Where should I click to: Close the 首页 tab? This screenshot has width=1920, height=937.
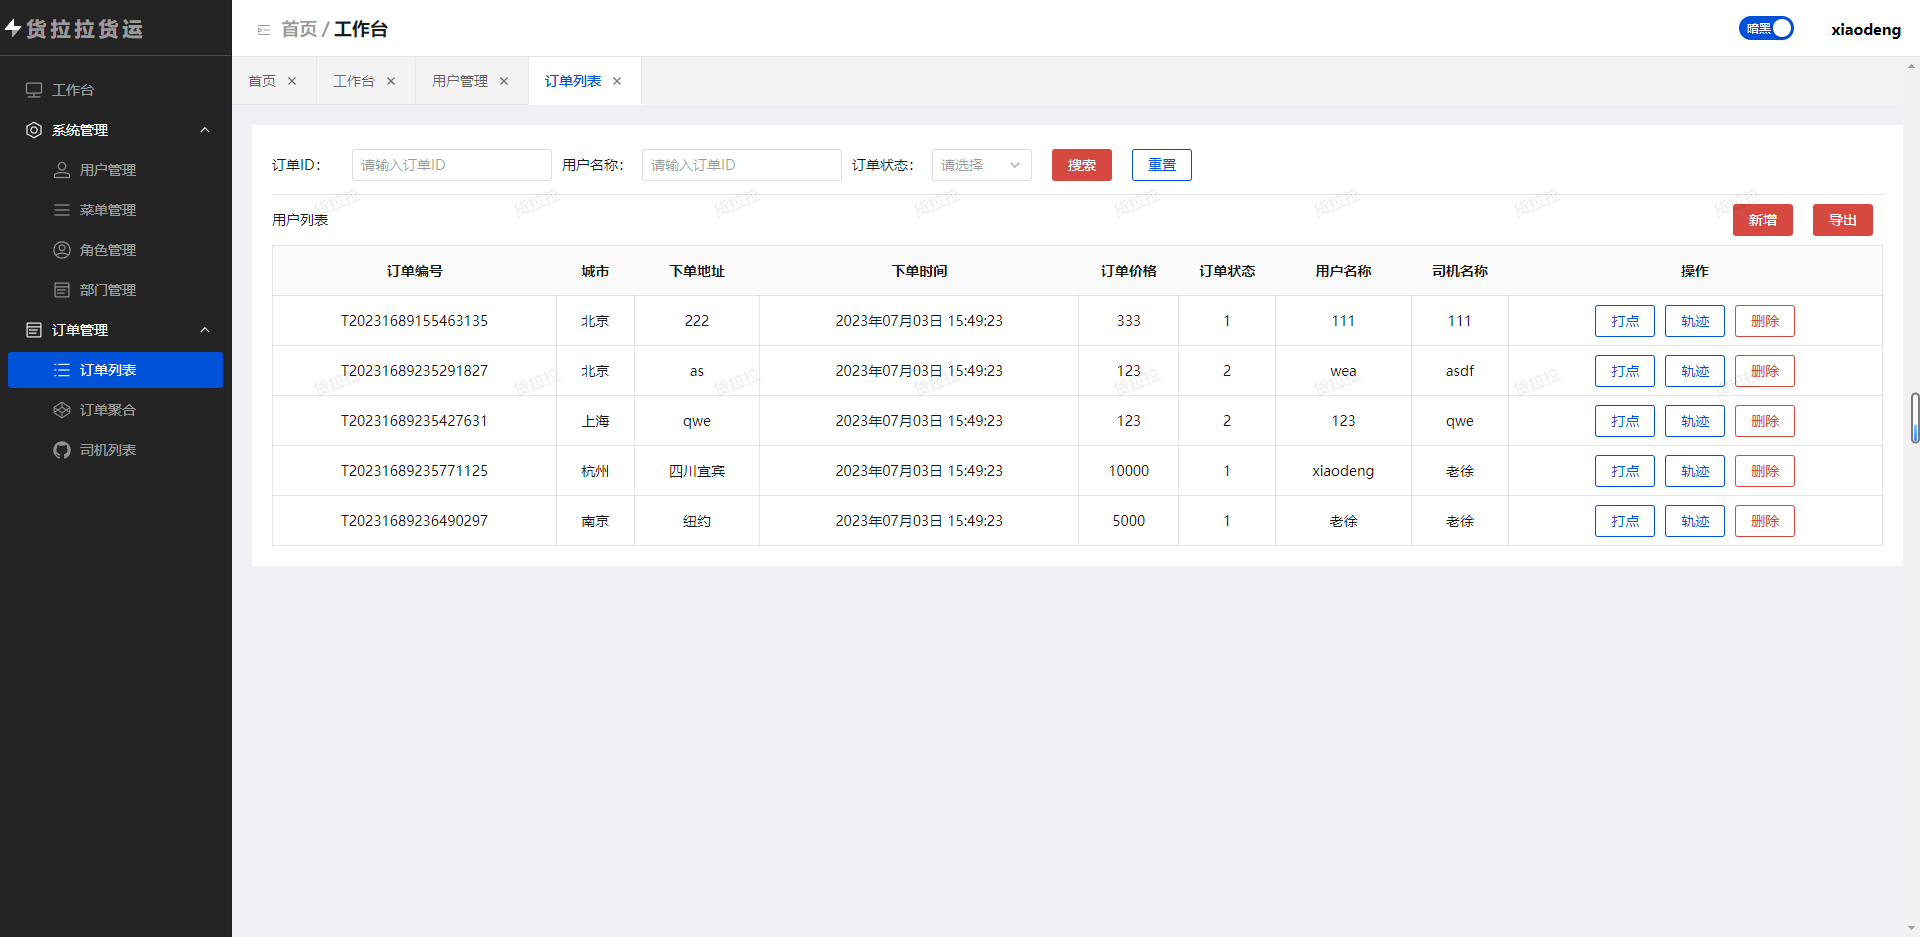[292, 81]
